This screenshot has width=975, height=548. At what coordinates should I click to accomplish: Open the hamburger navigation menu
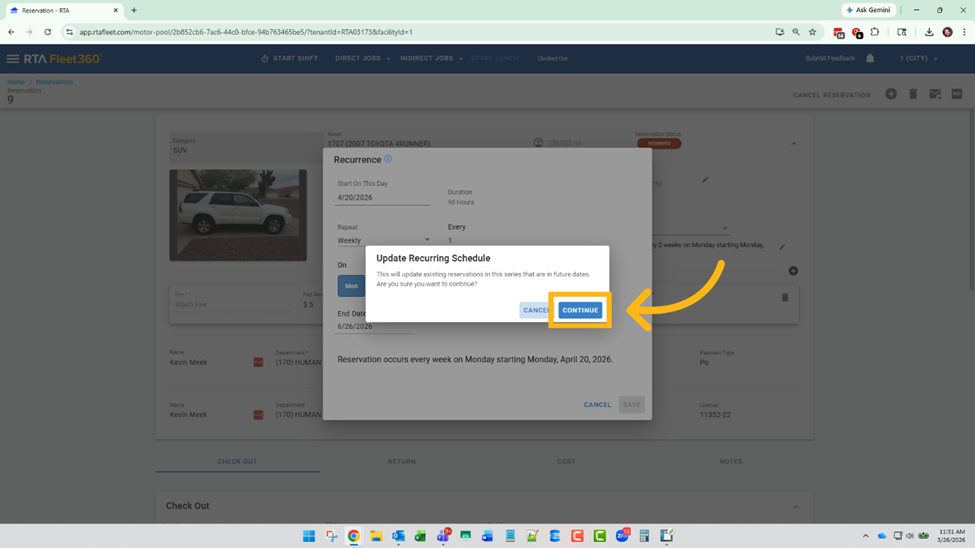[13, 59]
